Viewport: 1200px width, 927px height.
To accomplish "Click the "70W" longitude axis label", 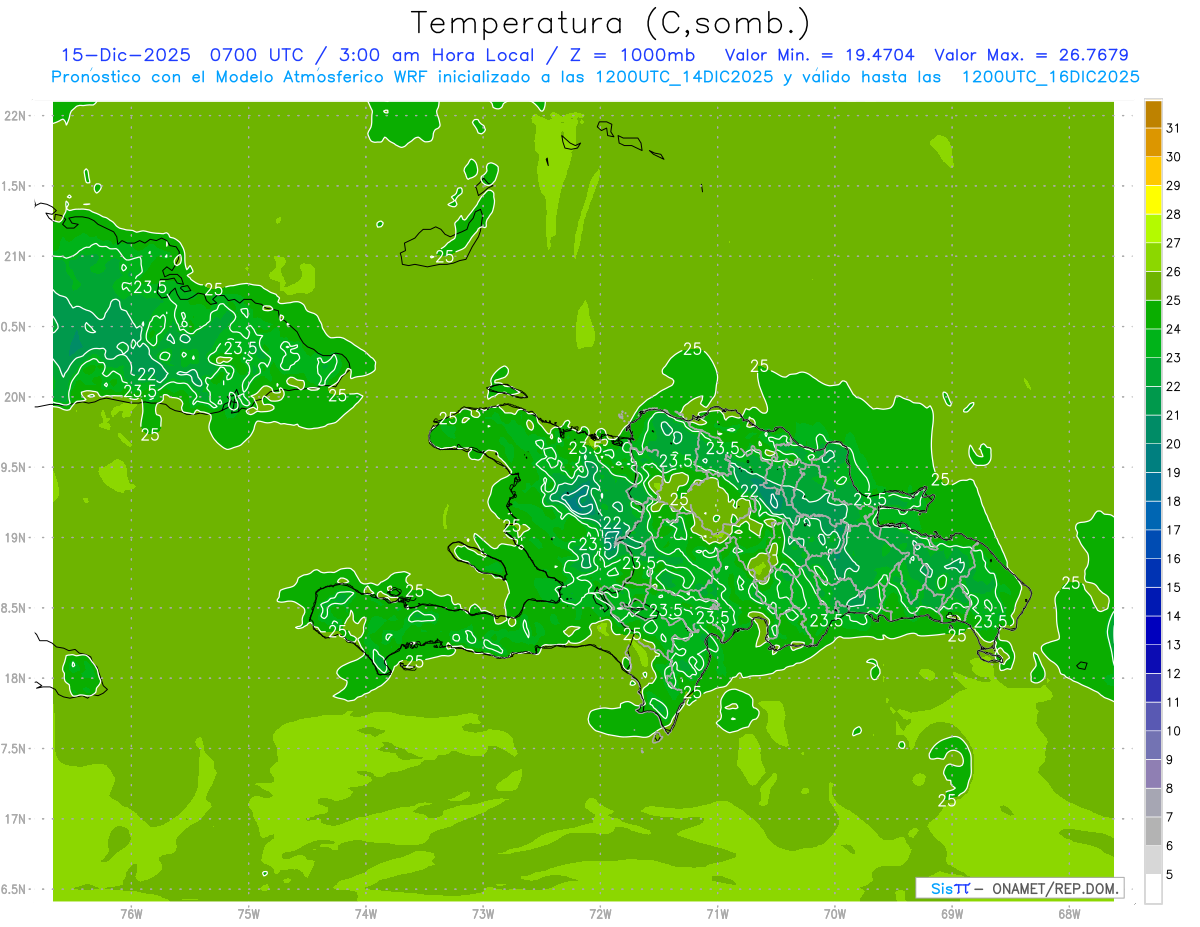I will click(835, 912).
